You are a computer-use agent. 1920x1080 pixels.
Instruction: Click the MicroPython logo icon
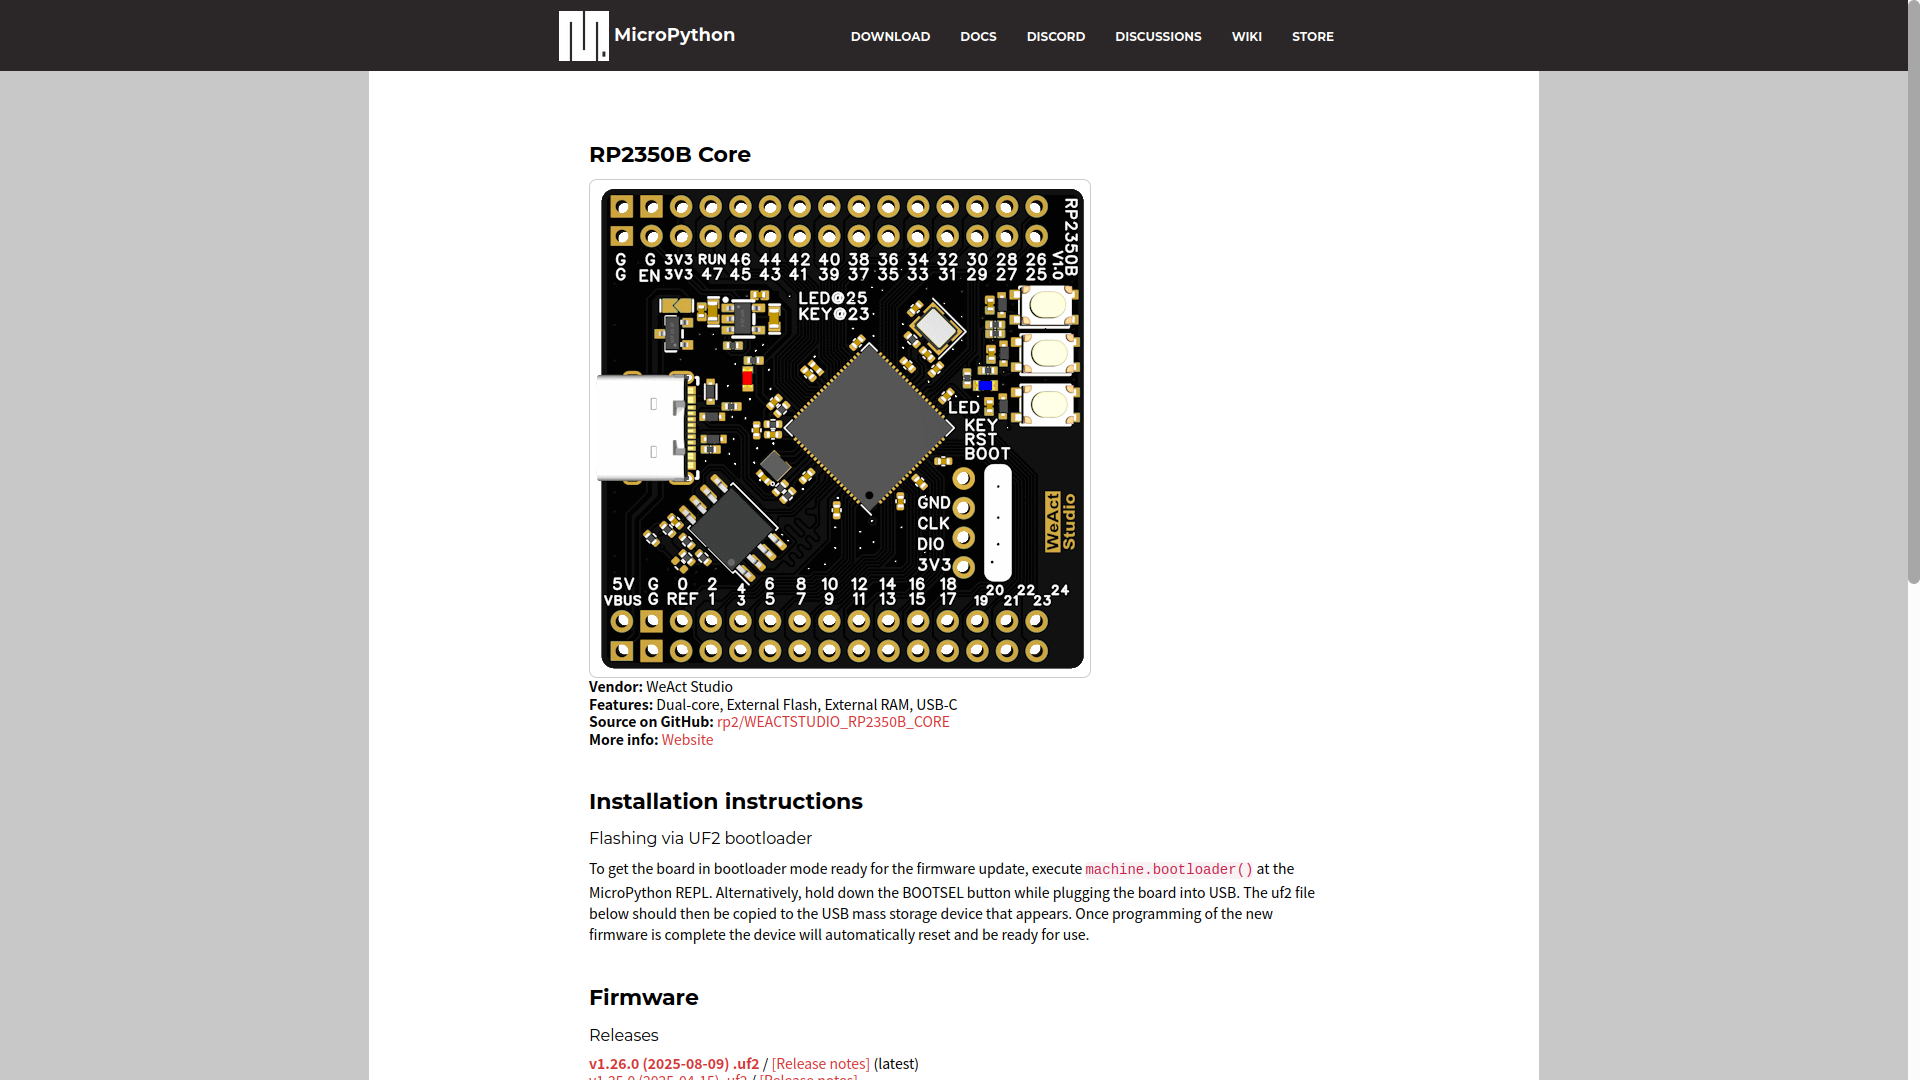click(x=583, y=36)
